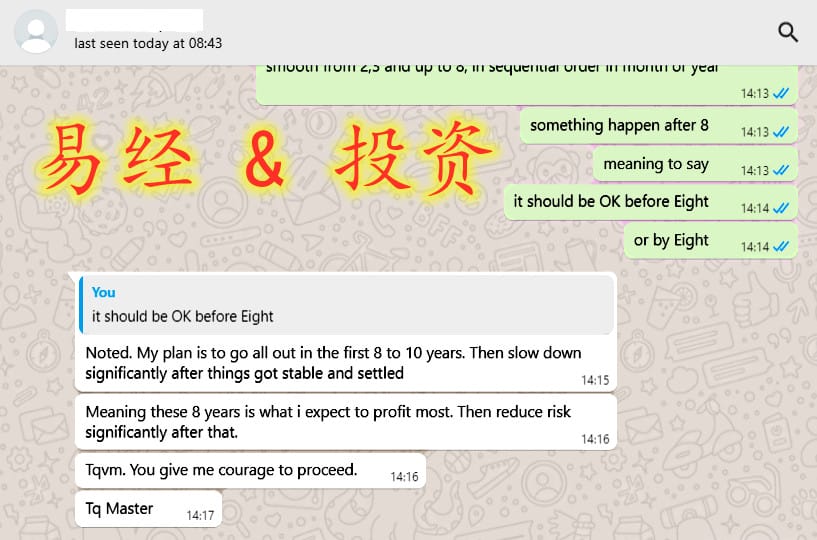The height and width of the screenshot is (540, 817).
Task: Click the double-tick on the top partial message
Action: 781,94
